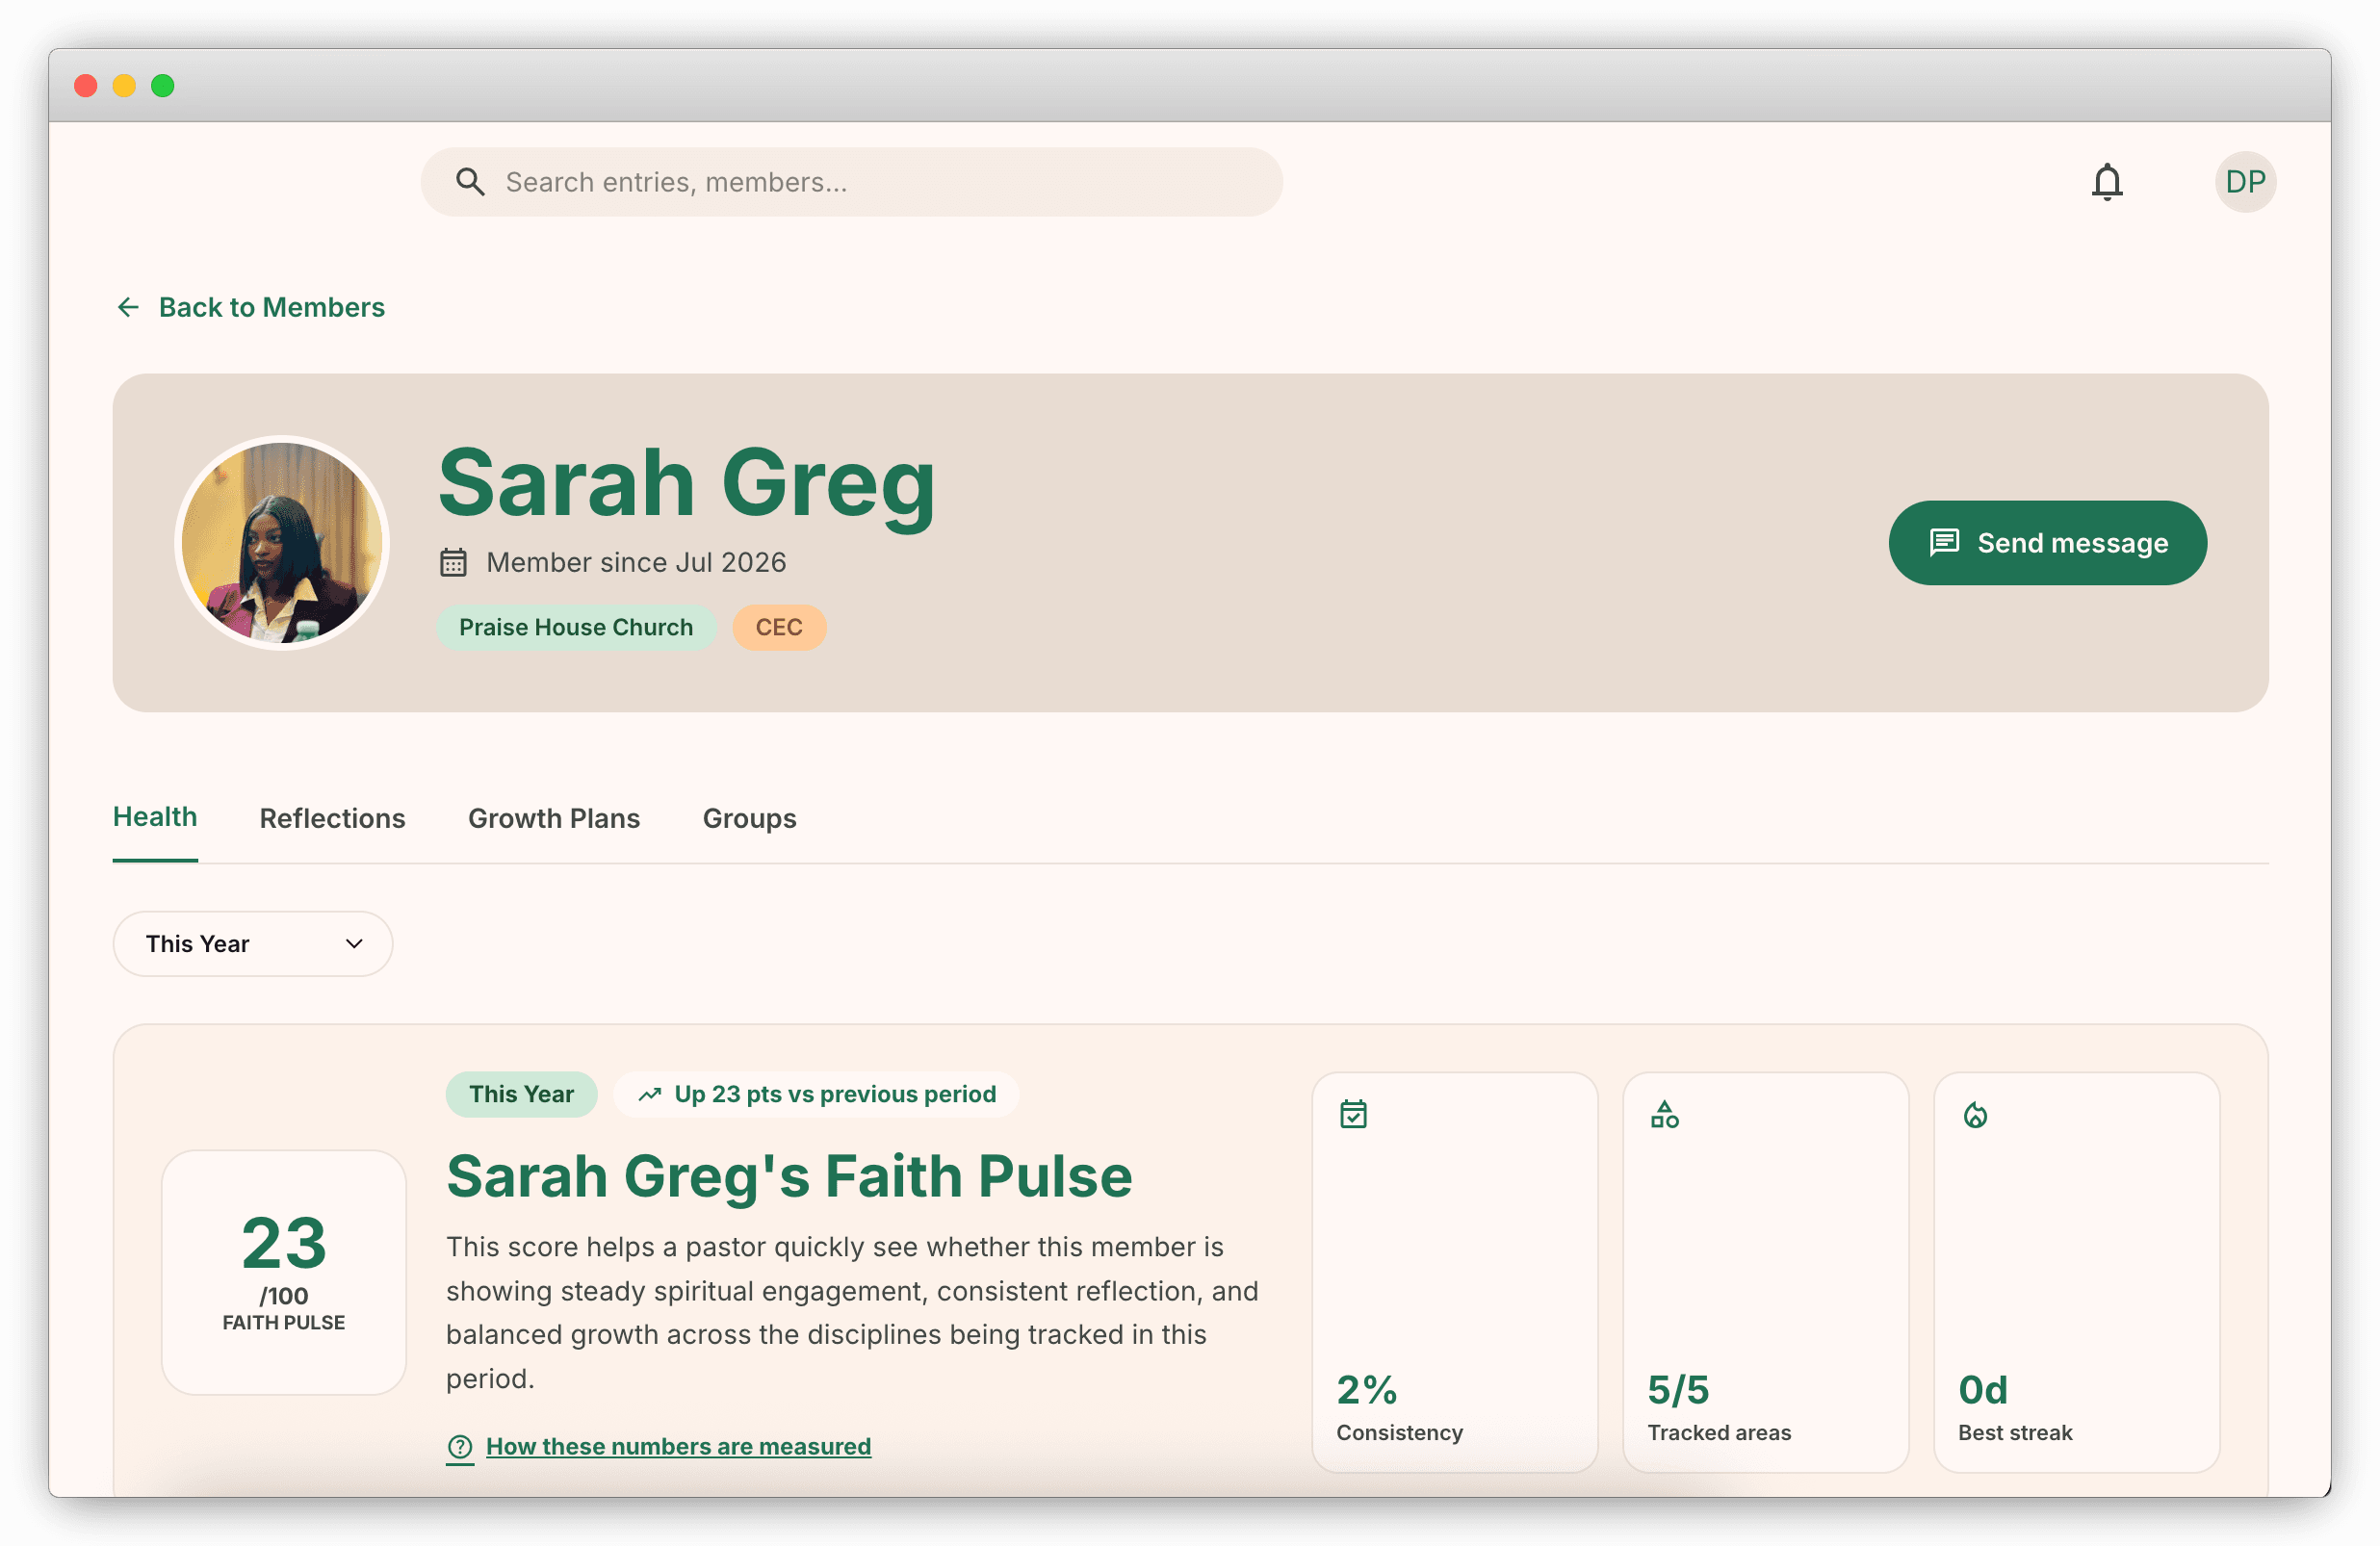Click the 5/5 Tracked areas value

point(1678,1389)
